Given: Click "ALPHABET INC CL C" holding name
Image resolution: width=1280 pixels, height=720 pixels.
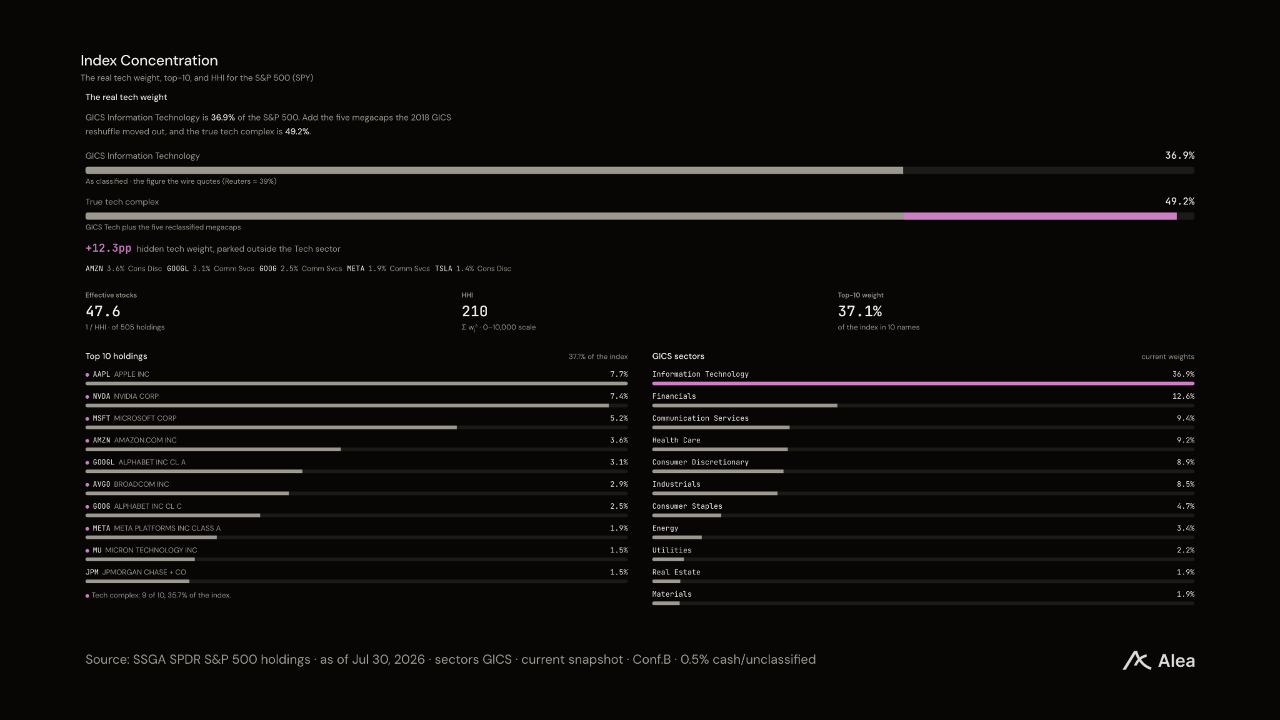Looking at the screenshot, I should (148, 506).
